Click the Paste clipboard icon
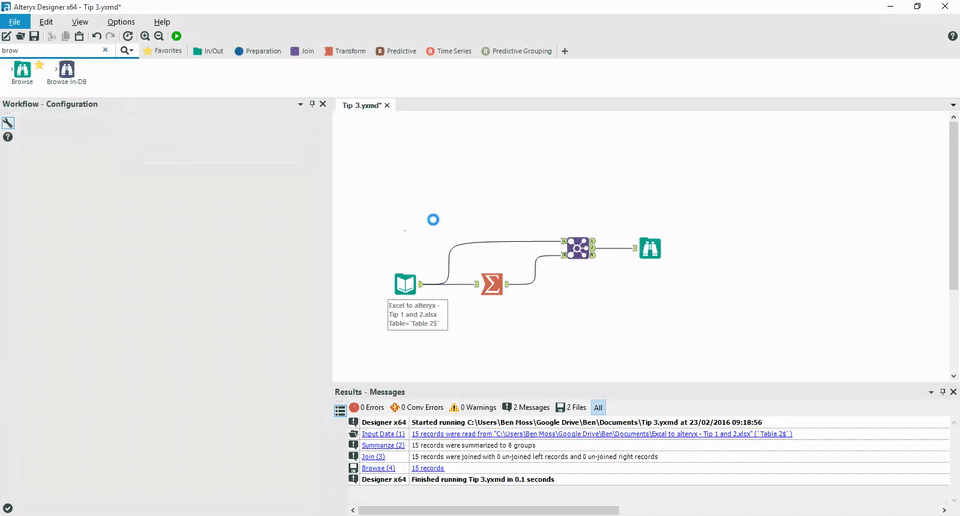960x516 pixels. pyautogui.click(x=79, y=36)
